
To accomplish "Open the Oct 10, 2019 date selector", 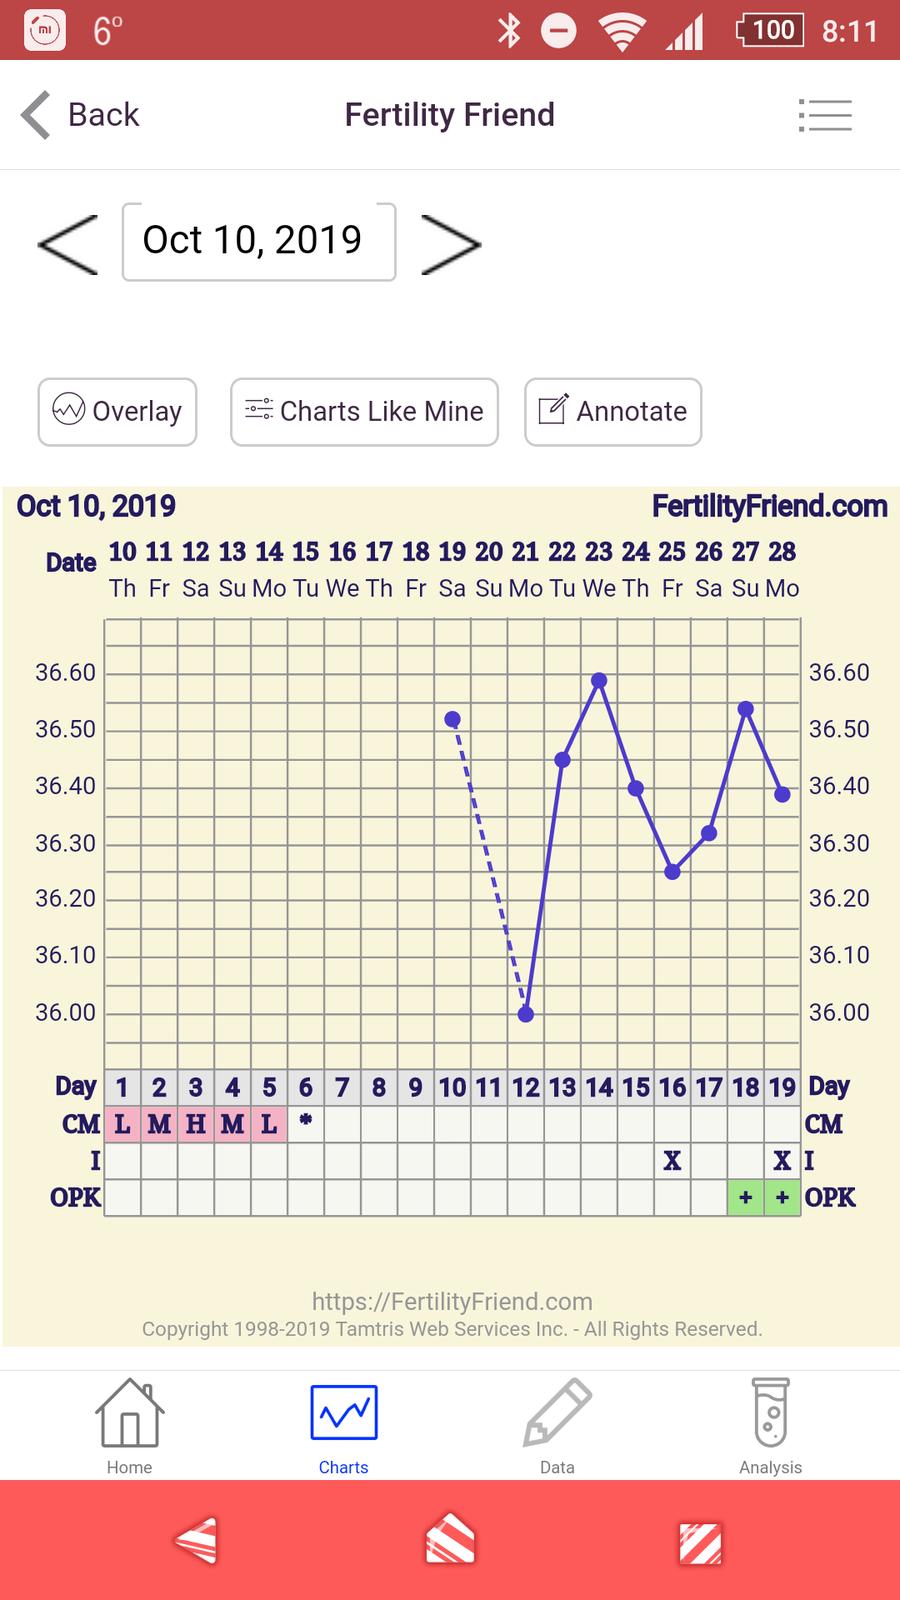I will click(x=258, y=241).
